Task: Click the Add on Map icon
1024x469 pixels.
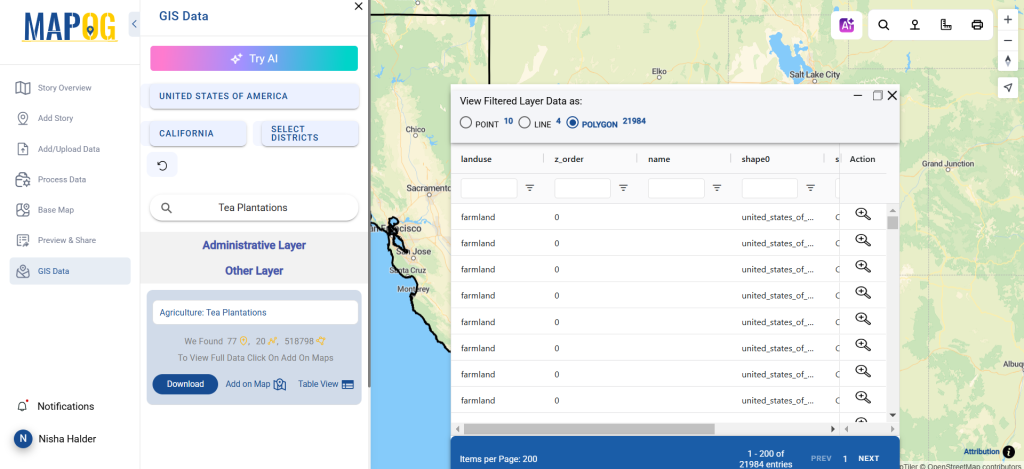Action: pos(280,384)
